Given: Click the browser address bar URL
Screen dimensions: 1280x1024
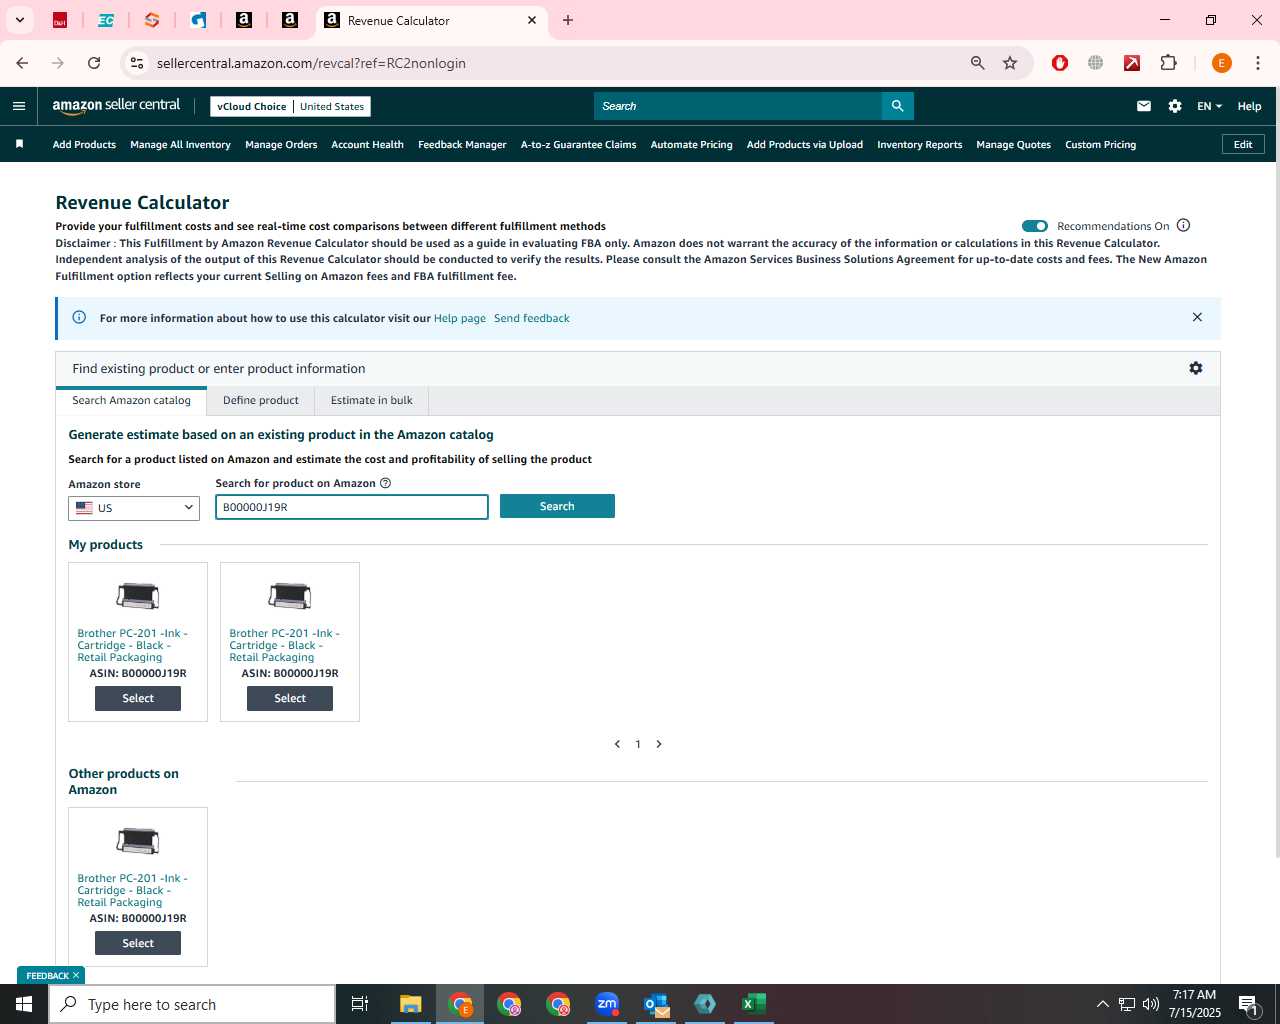Looking at the screenshot, I should pos(311,63).
